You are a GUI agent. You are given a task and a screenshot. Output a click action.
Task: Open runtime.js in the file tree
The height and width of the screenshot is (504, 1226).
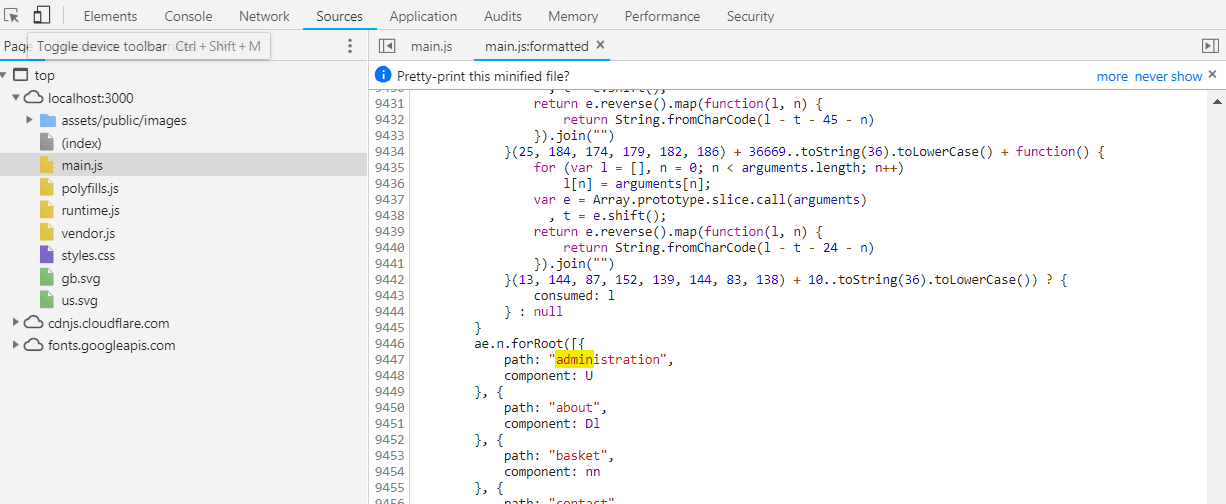(90, 210)
